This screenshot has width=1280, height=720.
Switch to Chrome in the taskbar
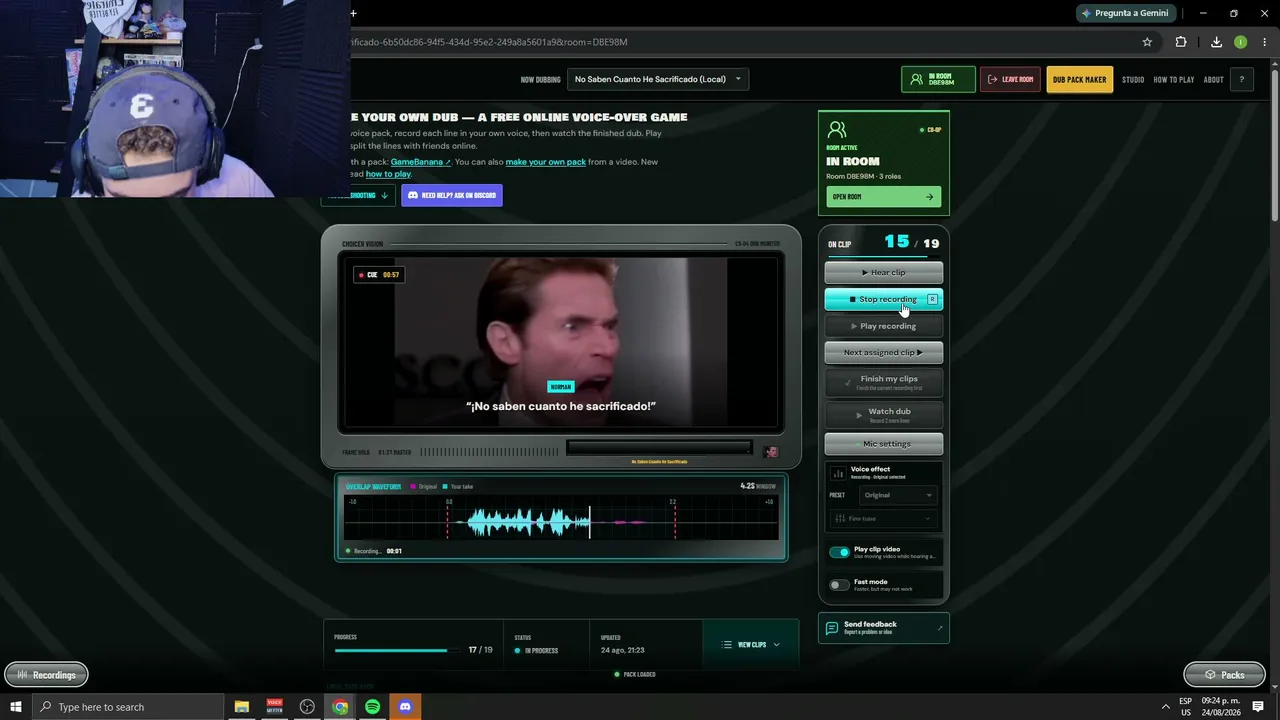pos(340,707)
